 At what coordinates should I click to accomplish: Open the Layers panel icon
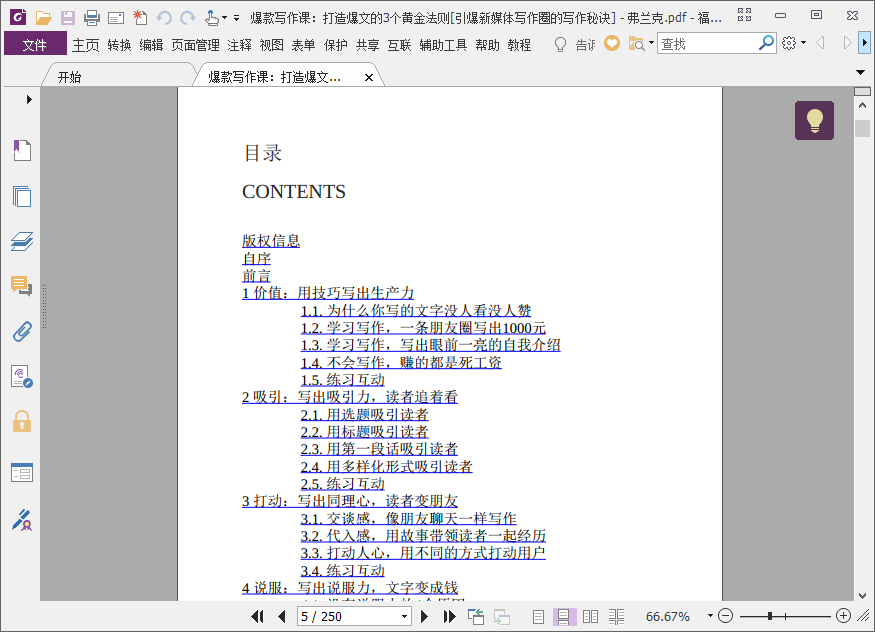click(22, 242)
